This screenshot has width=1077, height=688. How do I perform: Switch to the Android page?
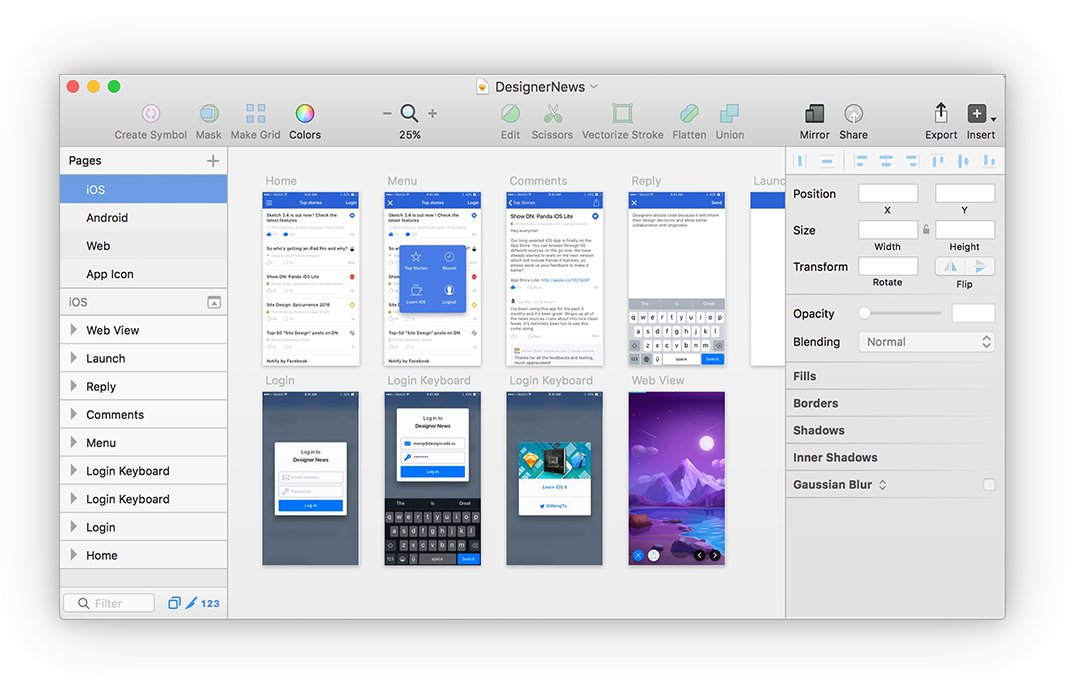144,218
